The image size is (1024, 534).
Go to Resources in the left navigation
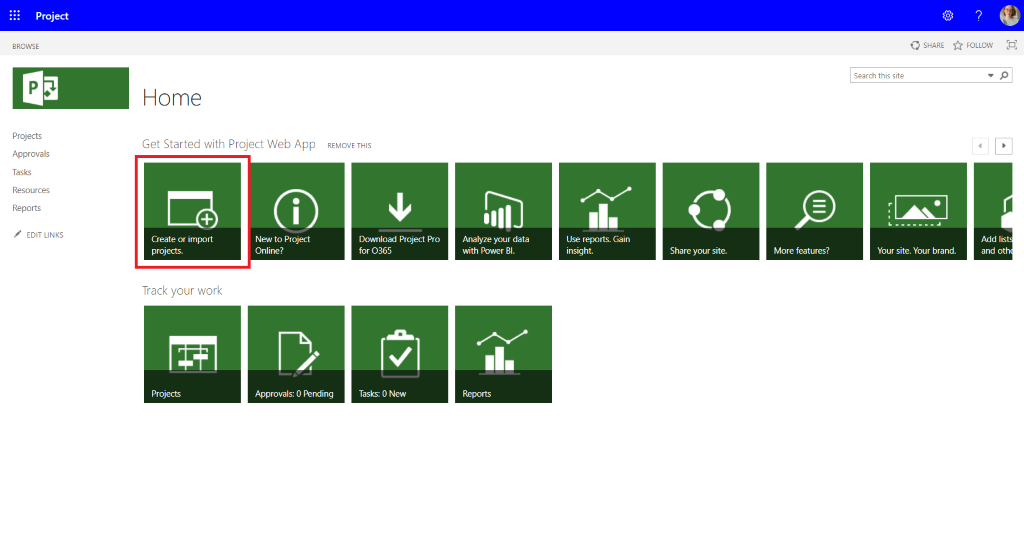(31, 190)
